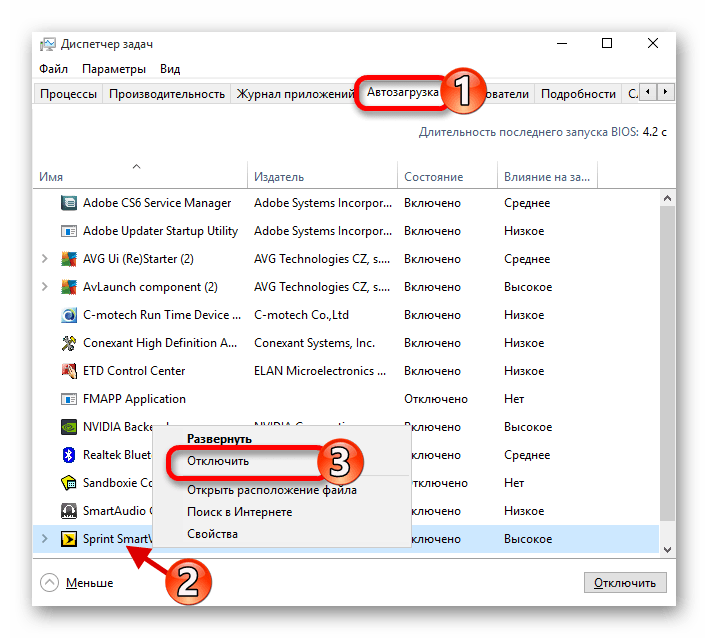708x638 pixels.
Task: Click the BIOS duration value 4.2 с
Action: (x=655, y=132)
